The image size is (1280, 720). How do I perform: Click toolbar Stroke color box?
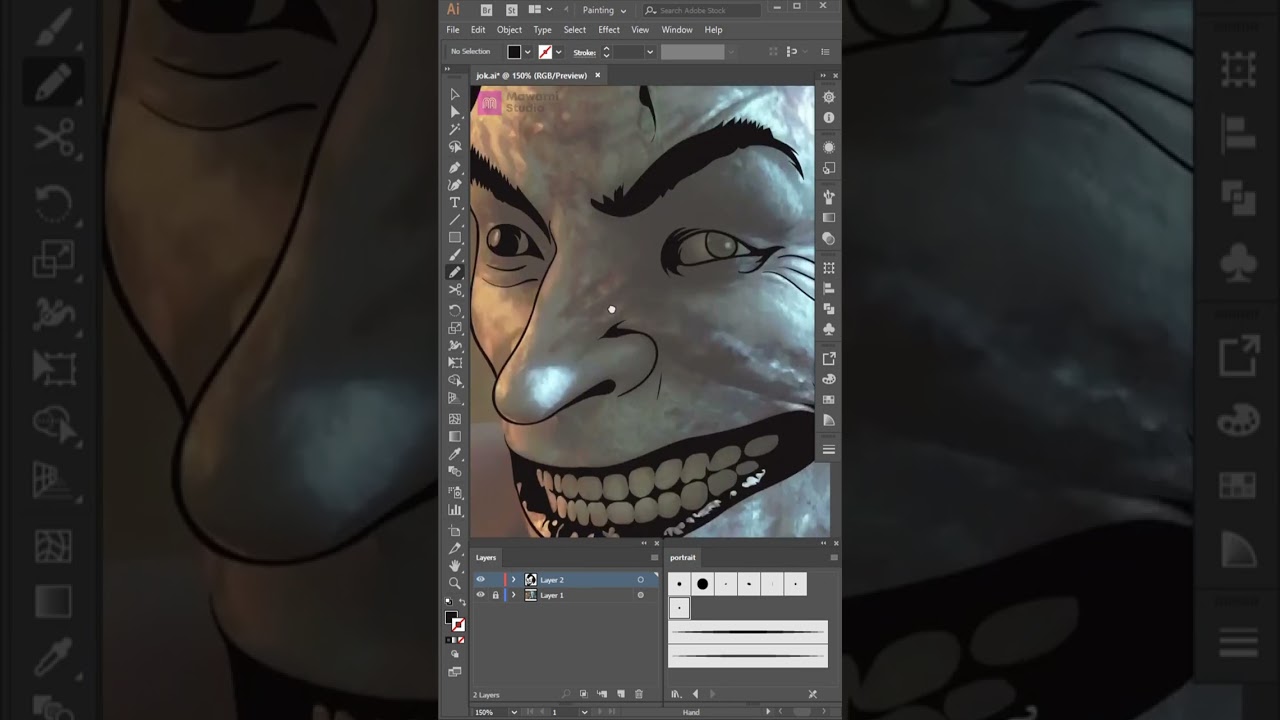tap(458, 625)
